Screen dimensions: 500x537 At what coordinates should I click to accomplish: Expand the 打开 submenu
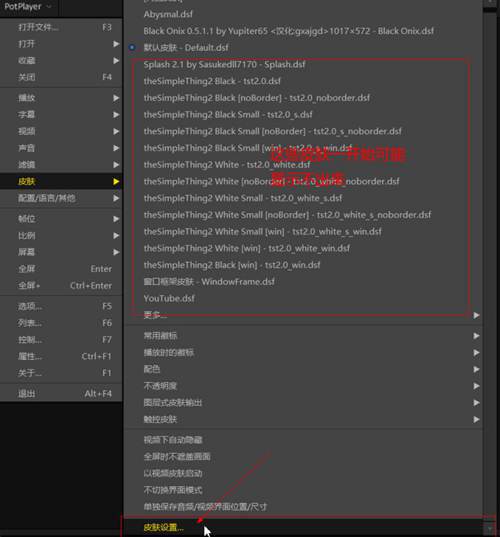[61, 44]
